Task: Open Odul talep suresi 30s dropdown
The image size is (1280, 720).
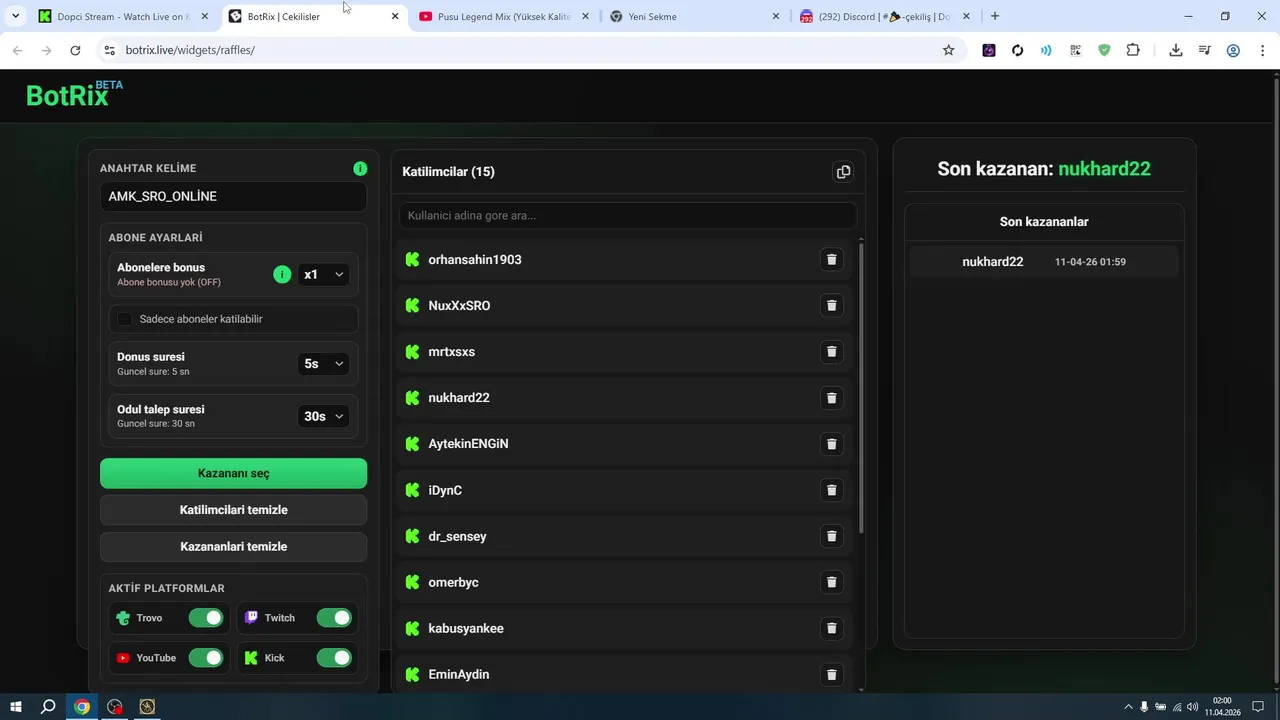Action: (324, 416)
